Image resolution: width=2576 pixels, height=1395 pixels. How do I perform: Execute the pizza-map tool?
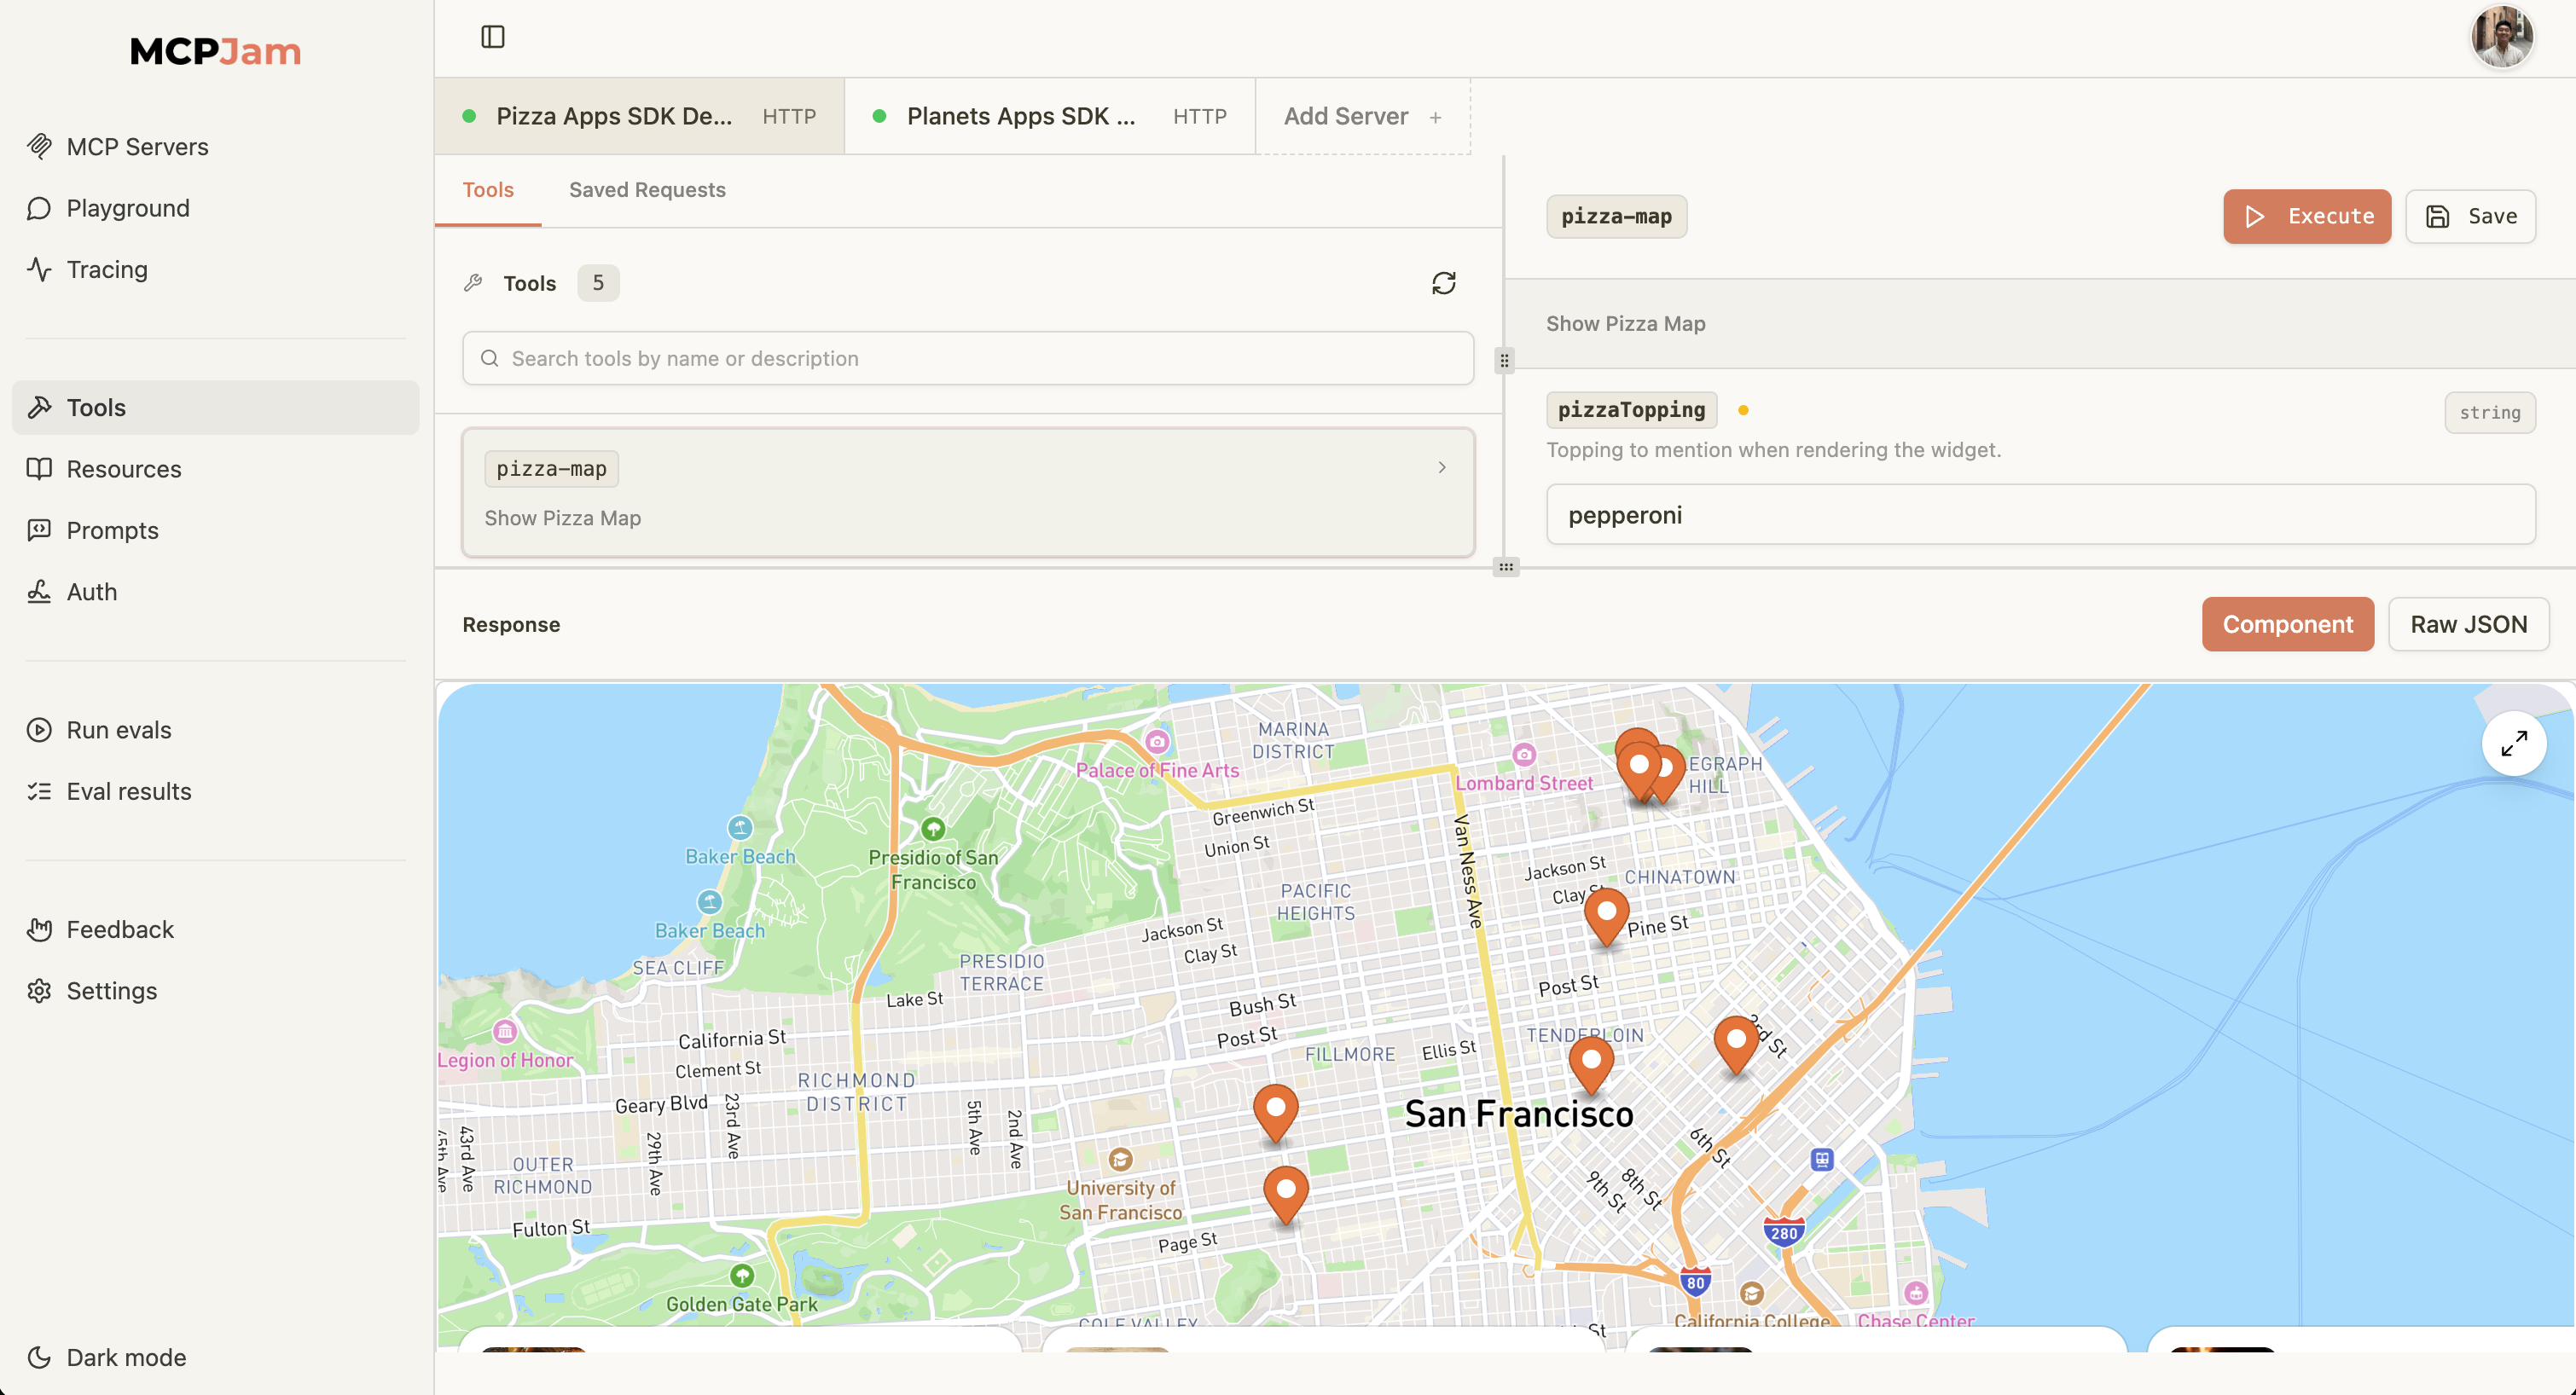click(x=2306, y=216)
